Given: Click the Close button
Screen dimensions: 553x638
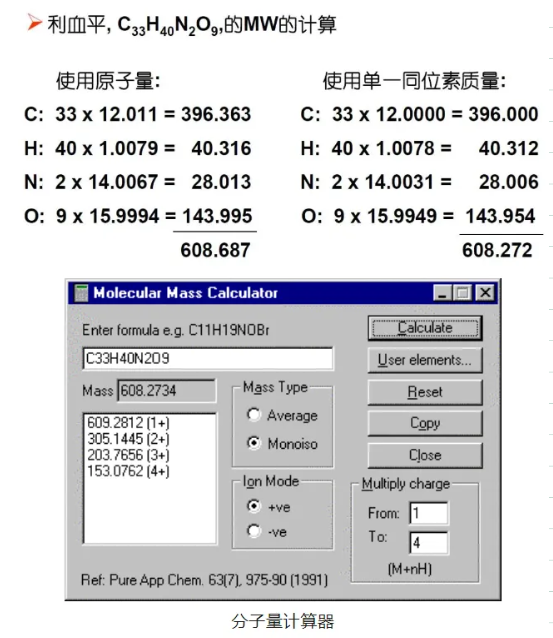Looking at the screenshot, I should [x=425, y=455].
